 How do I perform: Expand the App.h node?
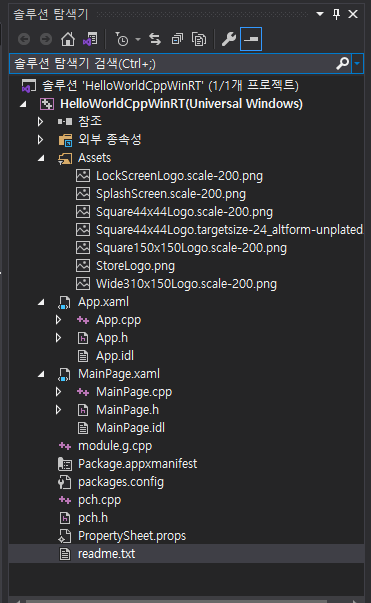(x=58, y=338)
